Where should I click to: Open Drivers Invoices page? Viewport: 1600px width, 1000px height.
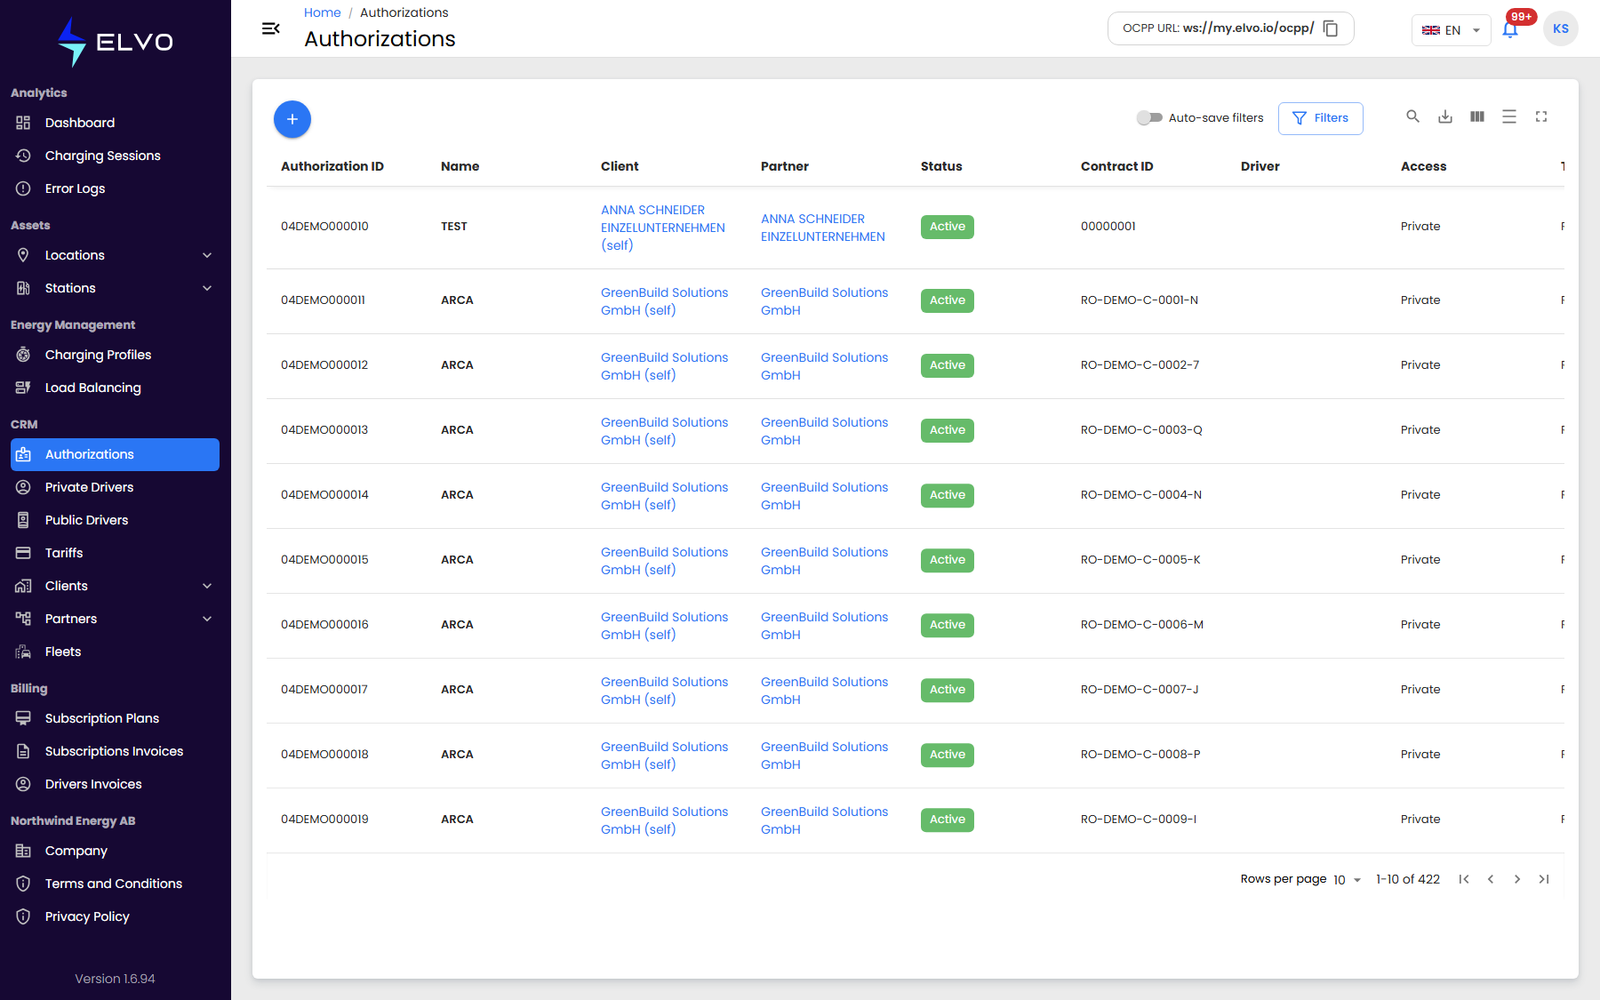click(115, 784)
